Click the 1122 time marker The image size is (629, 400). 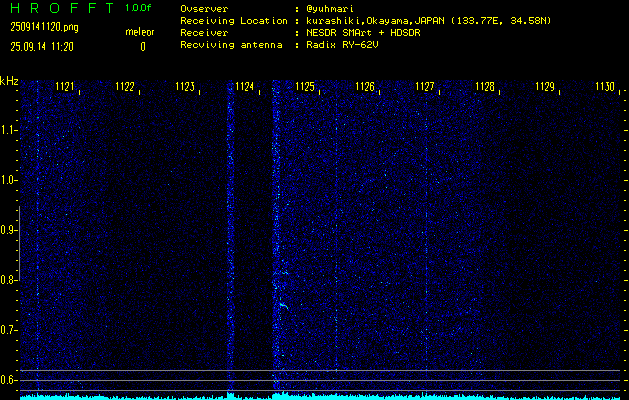tap(125, 87)
